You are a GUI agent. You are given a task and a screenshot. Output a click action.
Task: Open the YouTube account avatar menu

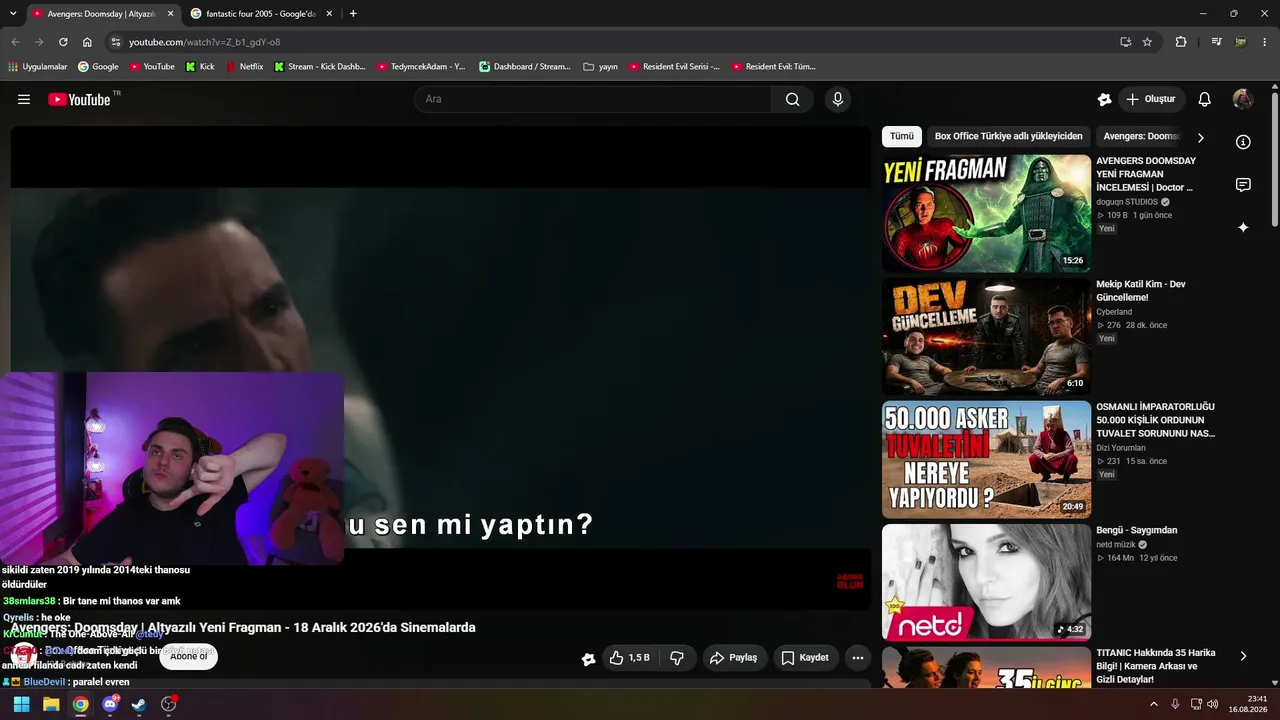1243,99
